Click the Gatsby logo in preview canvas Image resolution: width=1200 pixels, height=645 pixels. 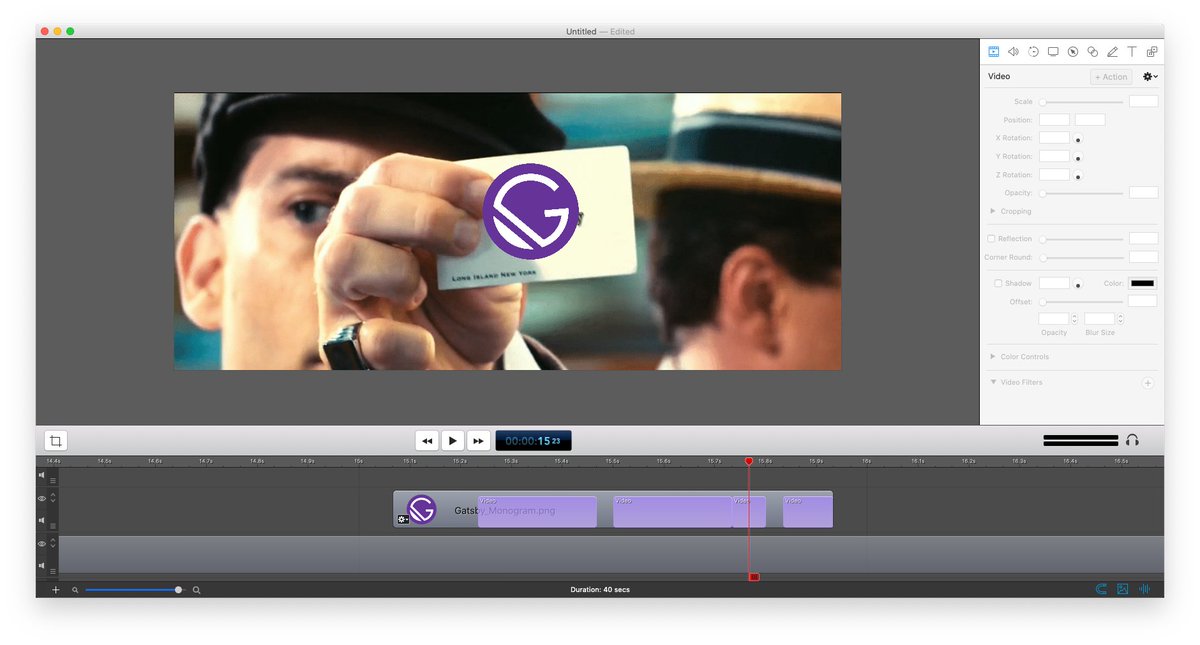tap(530, 211)
